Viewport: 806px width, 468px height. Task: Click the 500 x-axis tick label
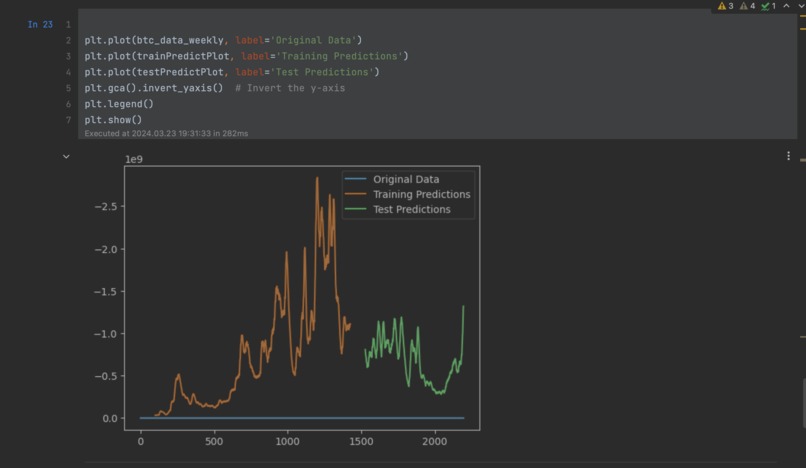[x=214, y=441]
